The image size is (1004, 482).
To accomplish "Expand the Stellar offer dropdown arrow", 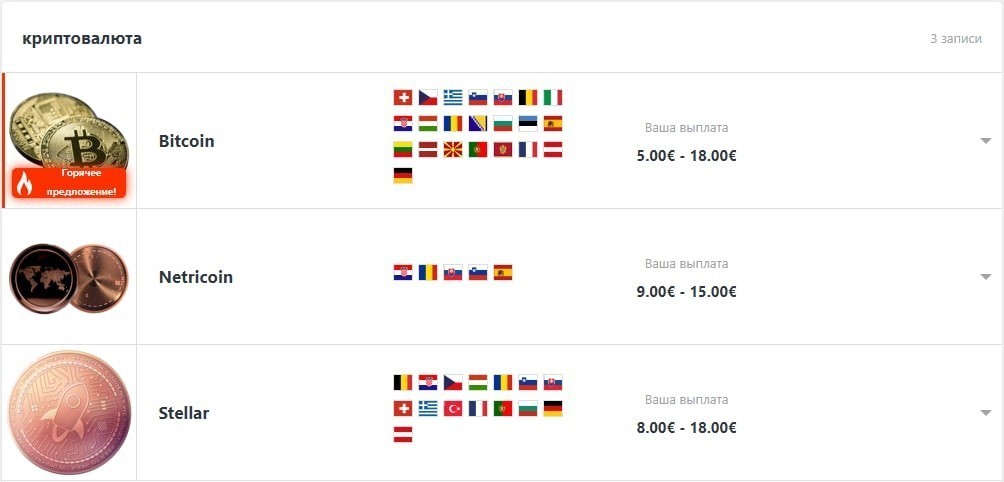I will (985, 413).
